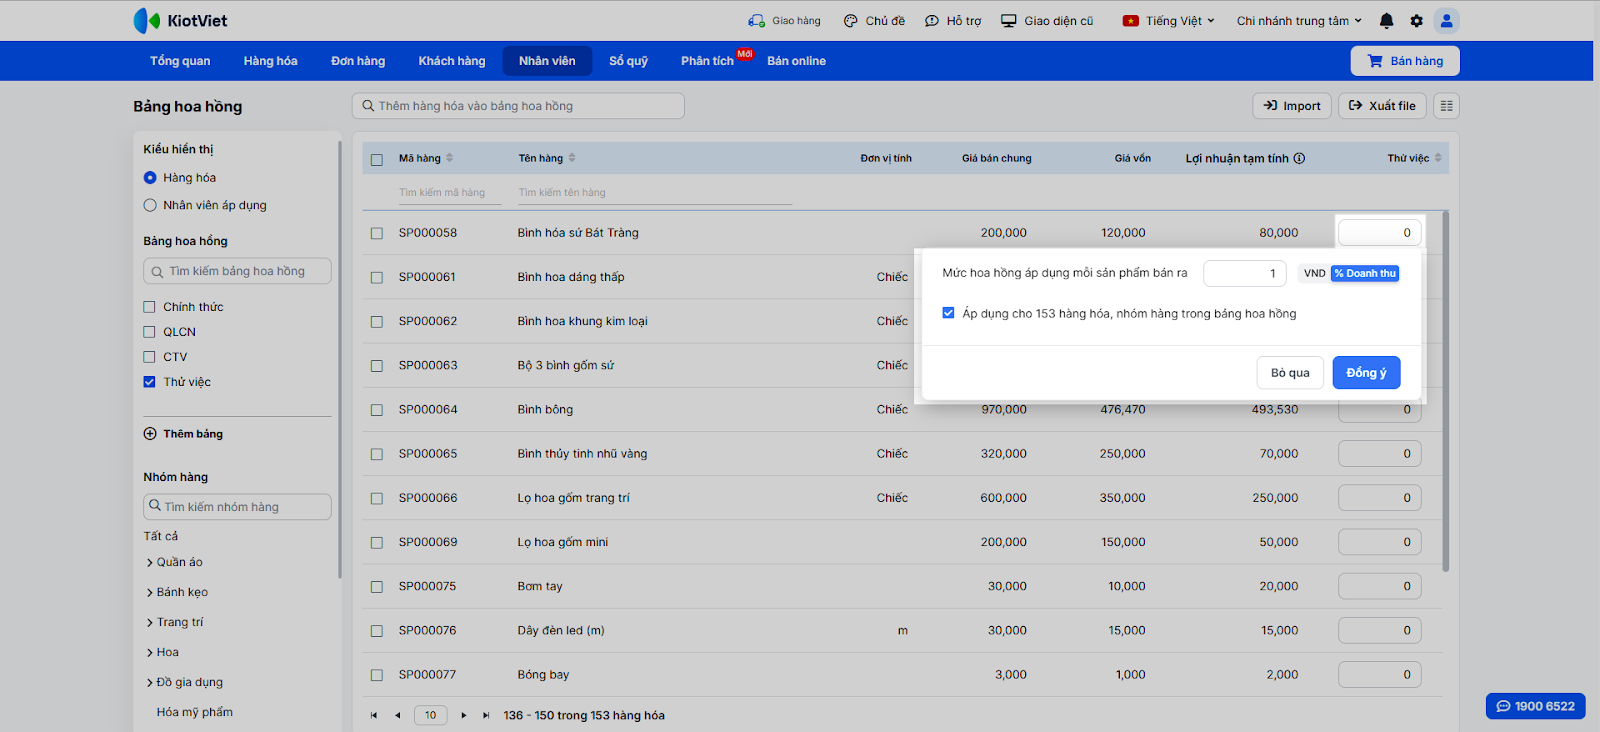Select Nhân viên áp dụng radio button

coord(150,205)
